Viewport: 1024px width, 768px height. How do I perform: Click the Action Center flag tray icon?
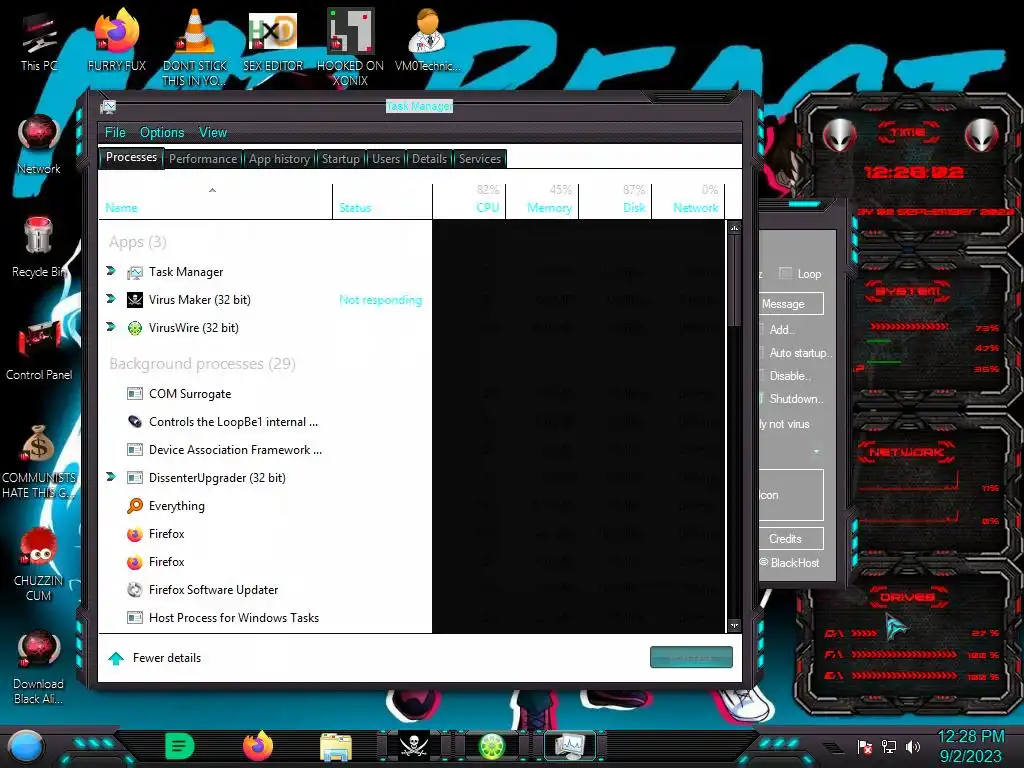(865, 746)
